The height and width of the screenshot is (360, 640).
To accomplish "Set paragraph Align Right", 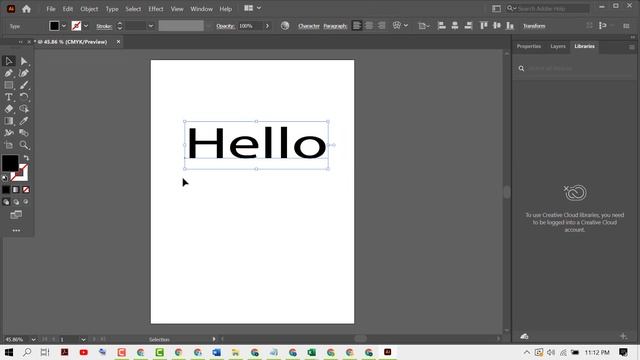I will 382,26.
